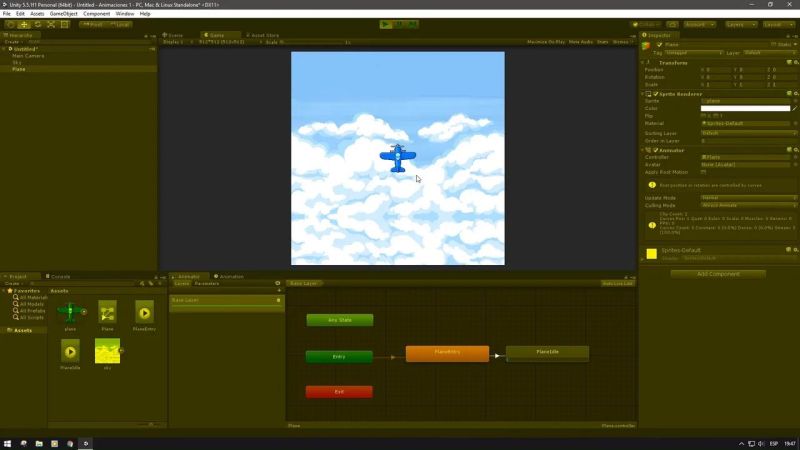This screenshot has height=450, width=800.
Task: Open Sprite Renderer help book icon
Action: [789, 94]
